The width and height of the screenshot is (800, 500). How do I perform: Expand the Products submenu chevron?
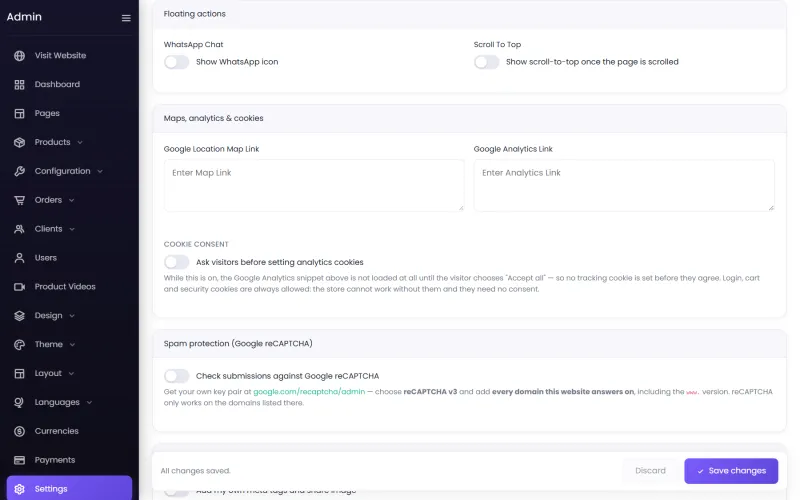coord(80,143)
